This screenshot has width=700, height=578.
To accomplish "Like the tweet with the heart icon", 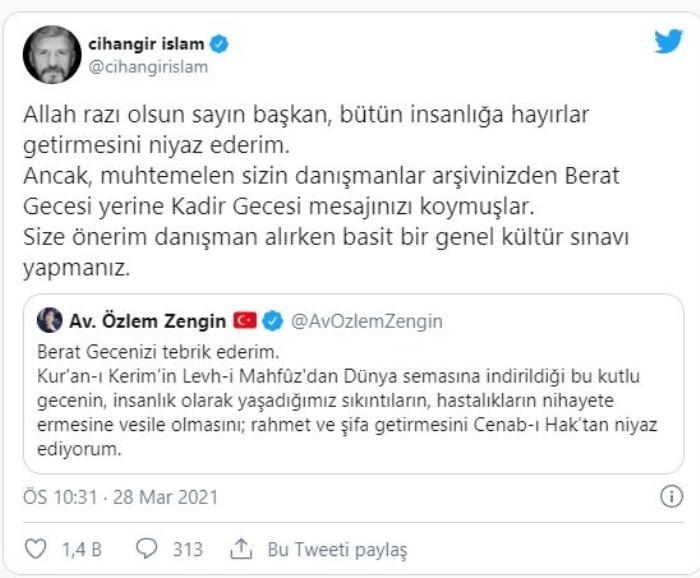I will click(36, 549).
